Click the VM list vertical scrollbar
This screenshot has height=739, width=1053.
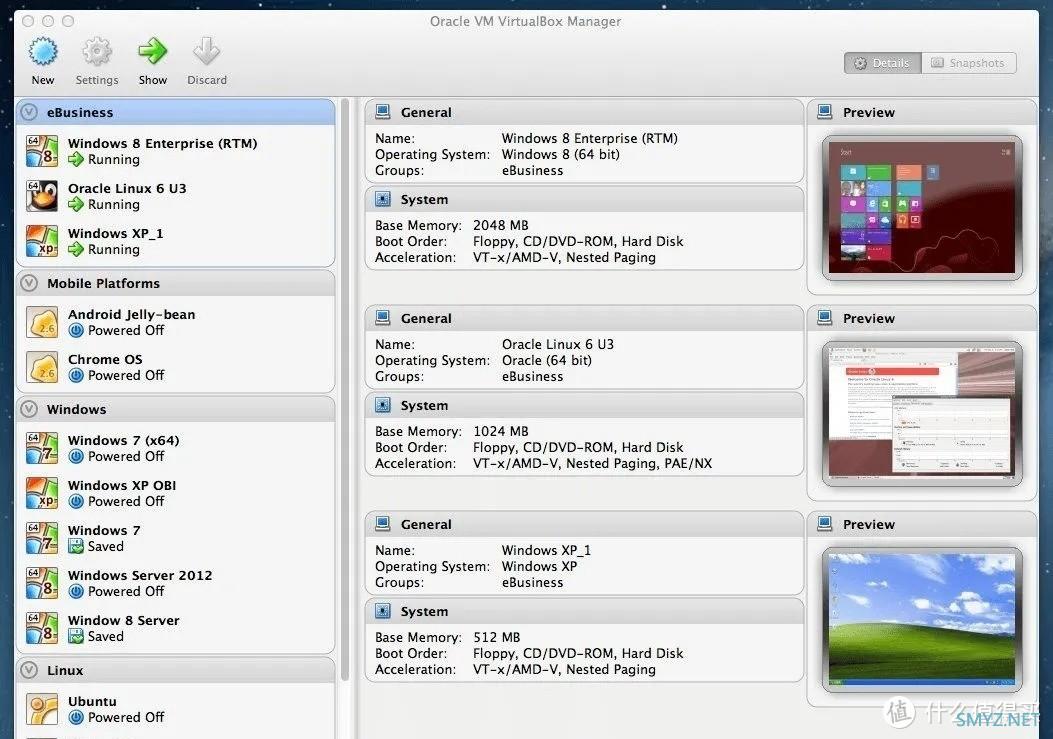click(x=345, y=390)
